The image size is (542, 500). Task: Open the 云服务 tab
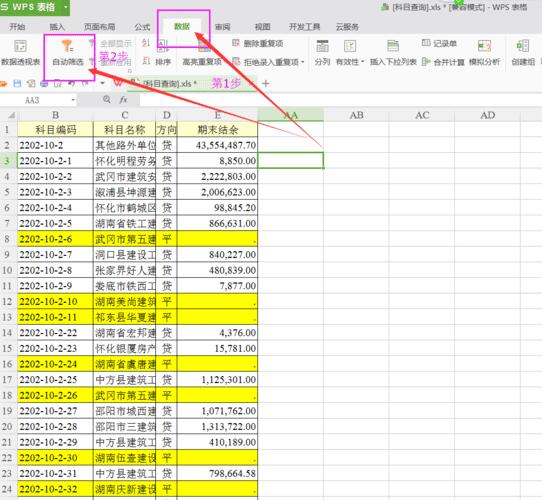(347, 27)
